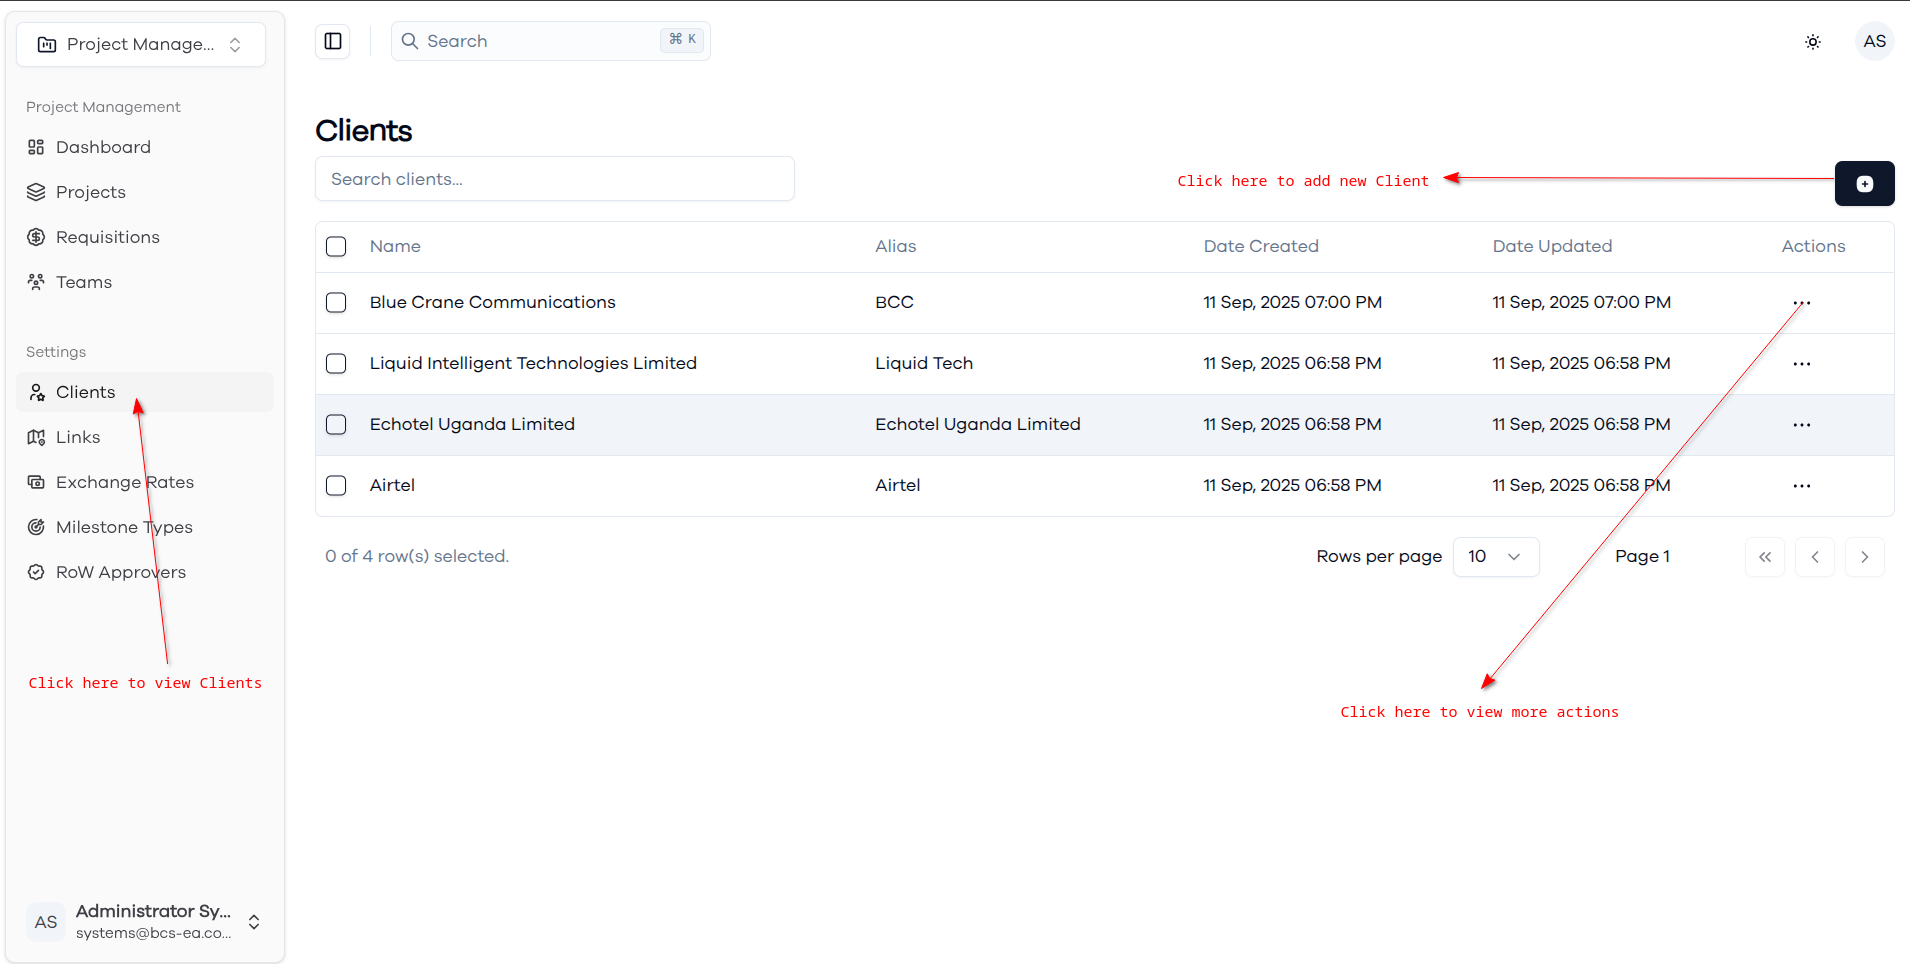This screenshot has height=964, width=1910.
Task: Open Dashboard from the sidebar
Action: pos(144,147)
